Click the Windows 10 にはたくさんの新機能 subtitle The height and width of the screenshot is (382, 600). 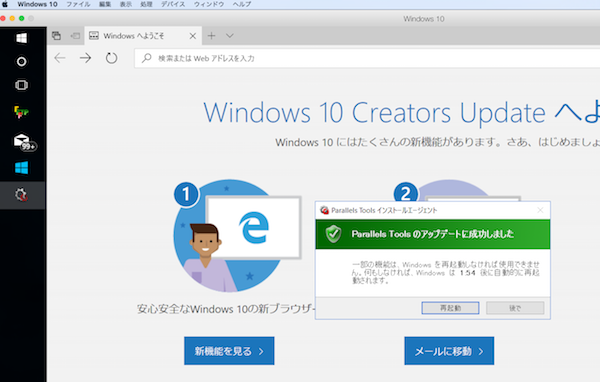coord(437,142)
